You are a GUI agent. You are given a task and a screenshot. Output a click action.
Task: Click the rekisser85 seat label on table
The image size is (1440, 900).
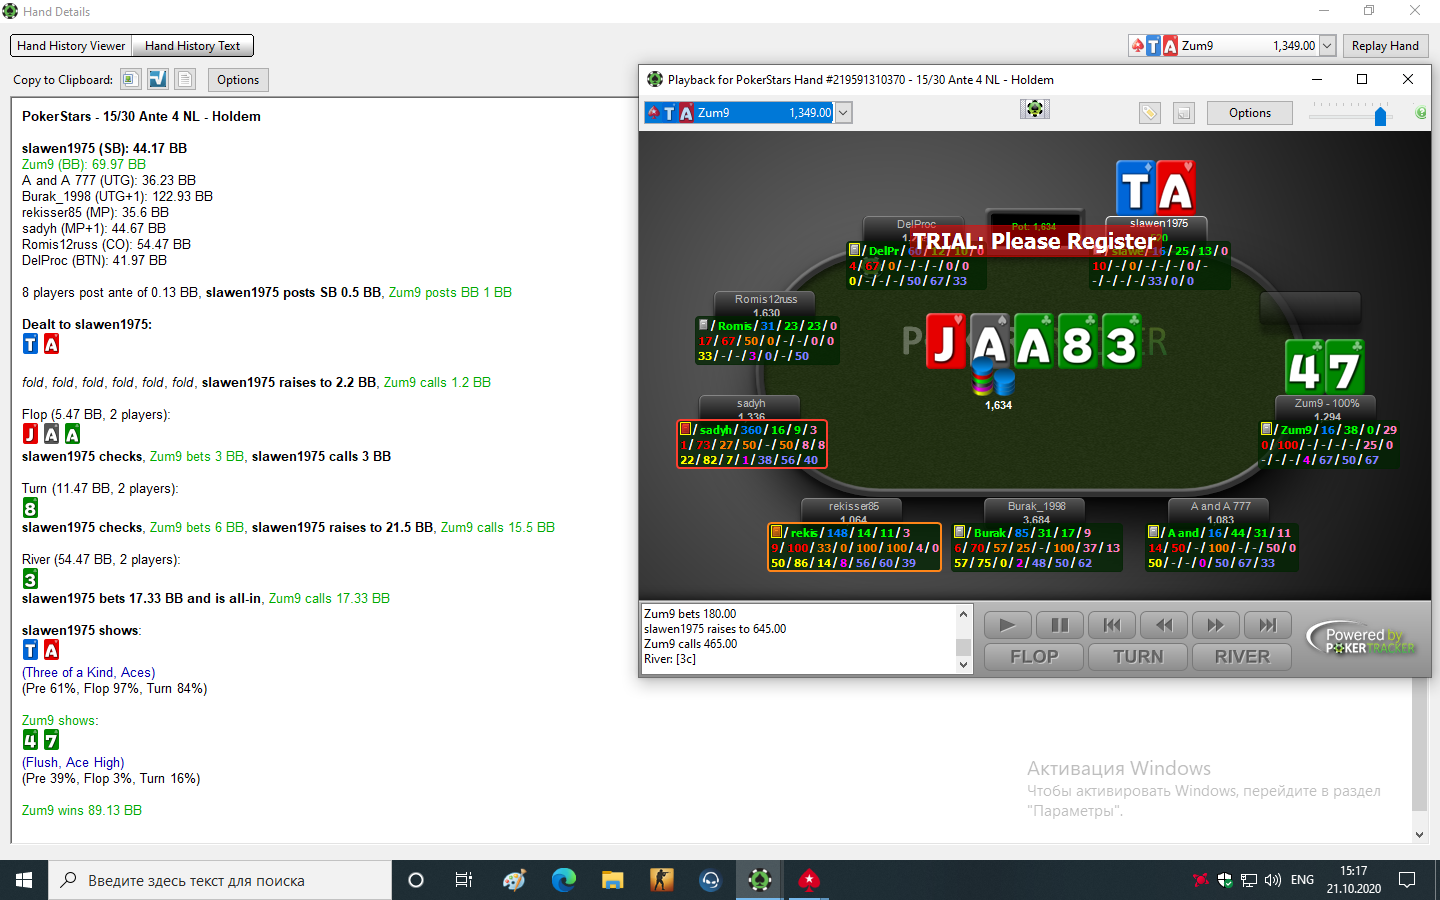(x=853, y=506)
